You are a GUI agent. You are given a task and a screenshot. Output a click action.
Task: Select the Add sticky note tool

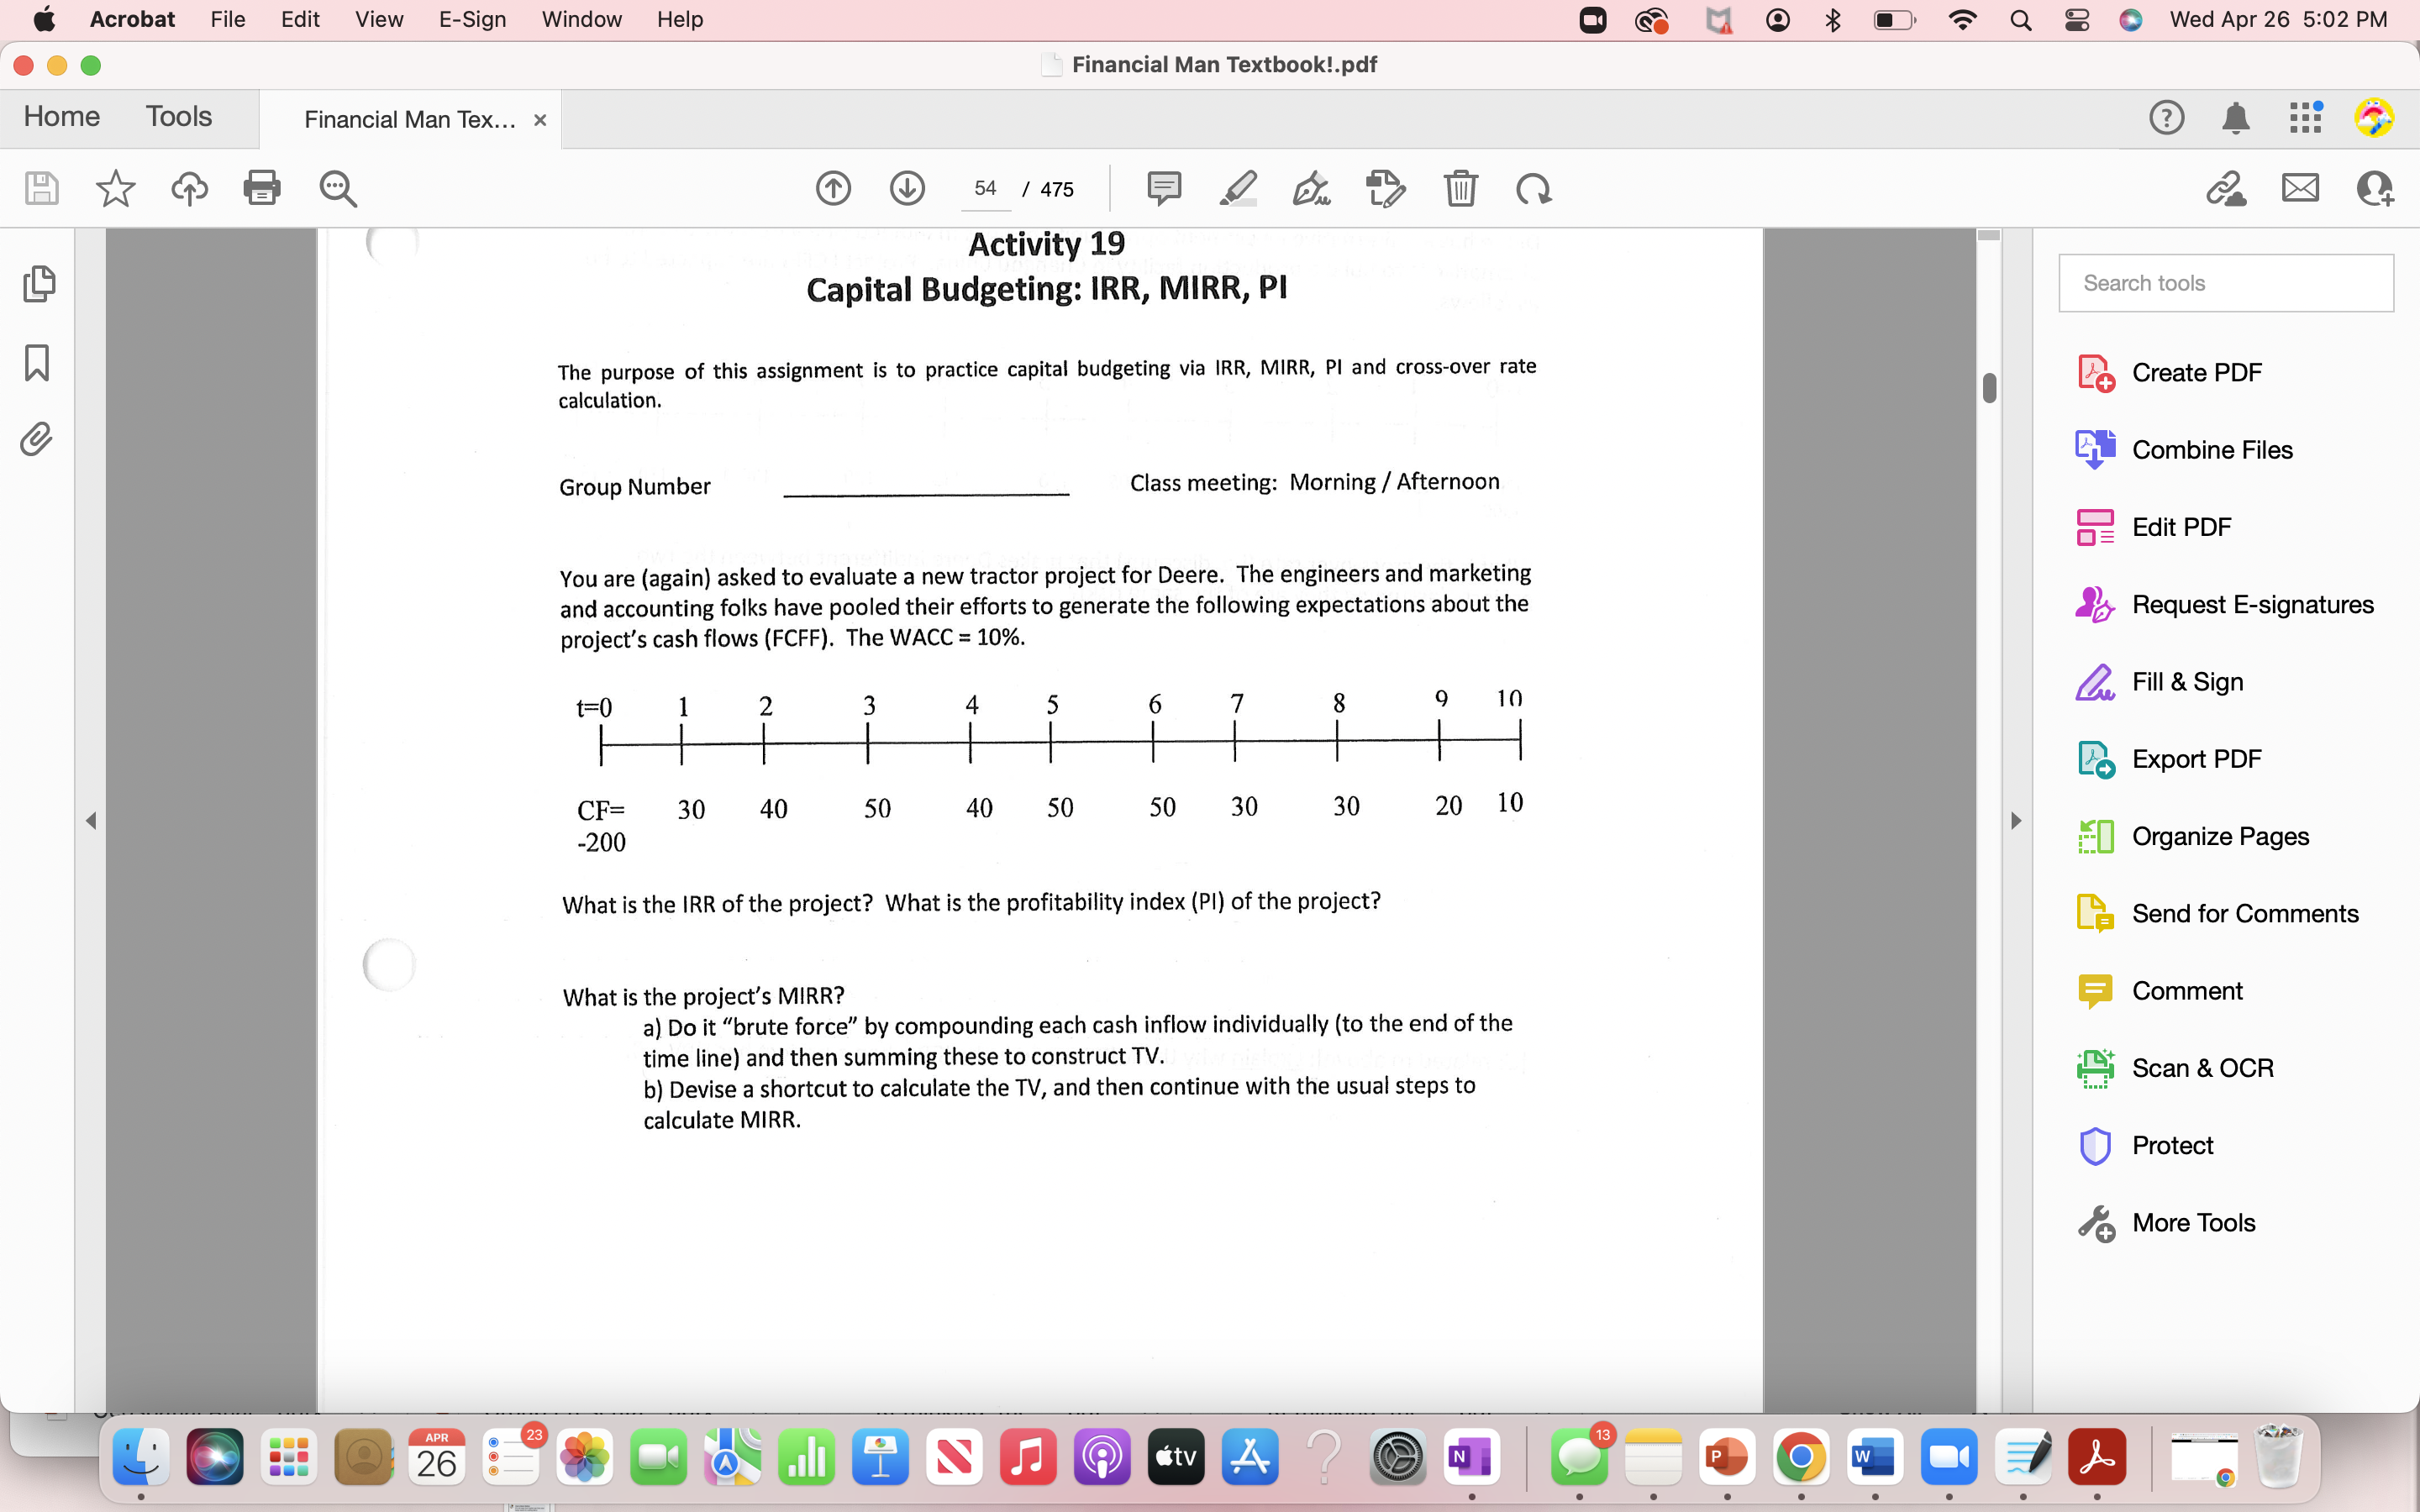(x=1164, y=188)
